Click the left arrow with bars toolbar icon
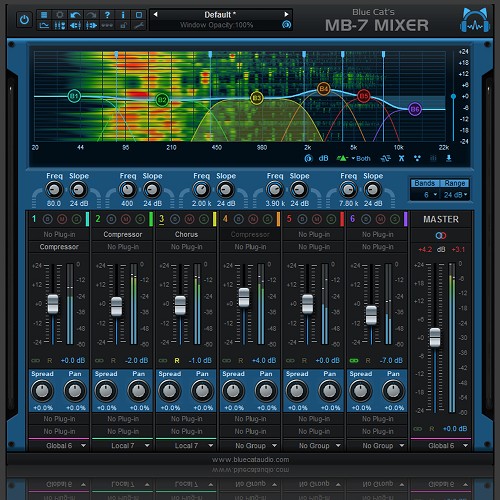This screenshot has width=500, height=500. pyautogui.click(x=76, y=25)
